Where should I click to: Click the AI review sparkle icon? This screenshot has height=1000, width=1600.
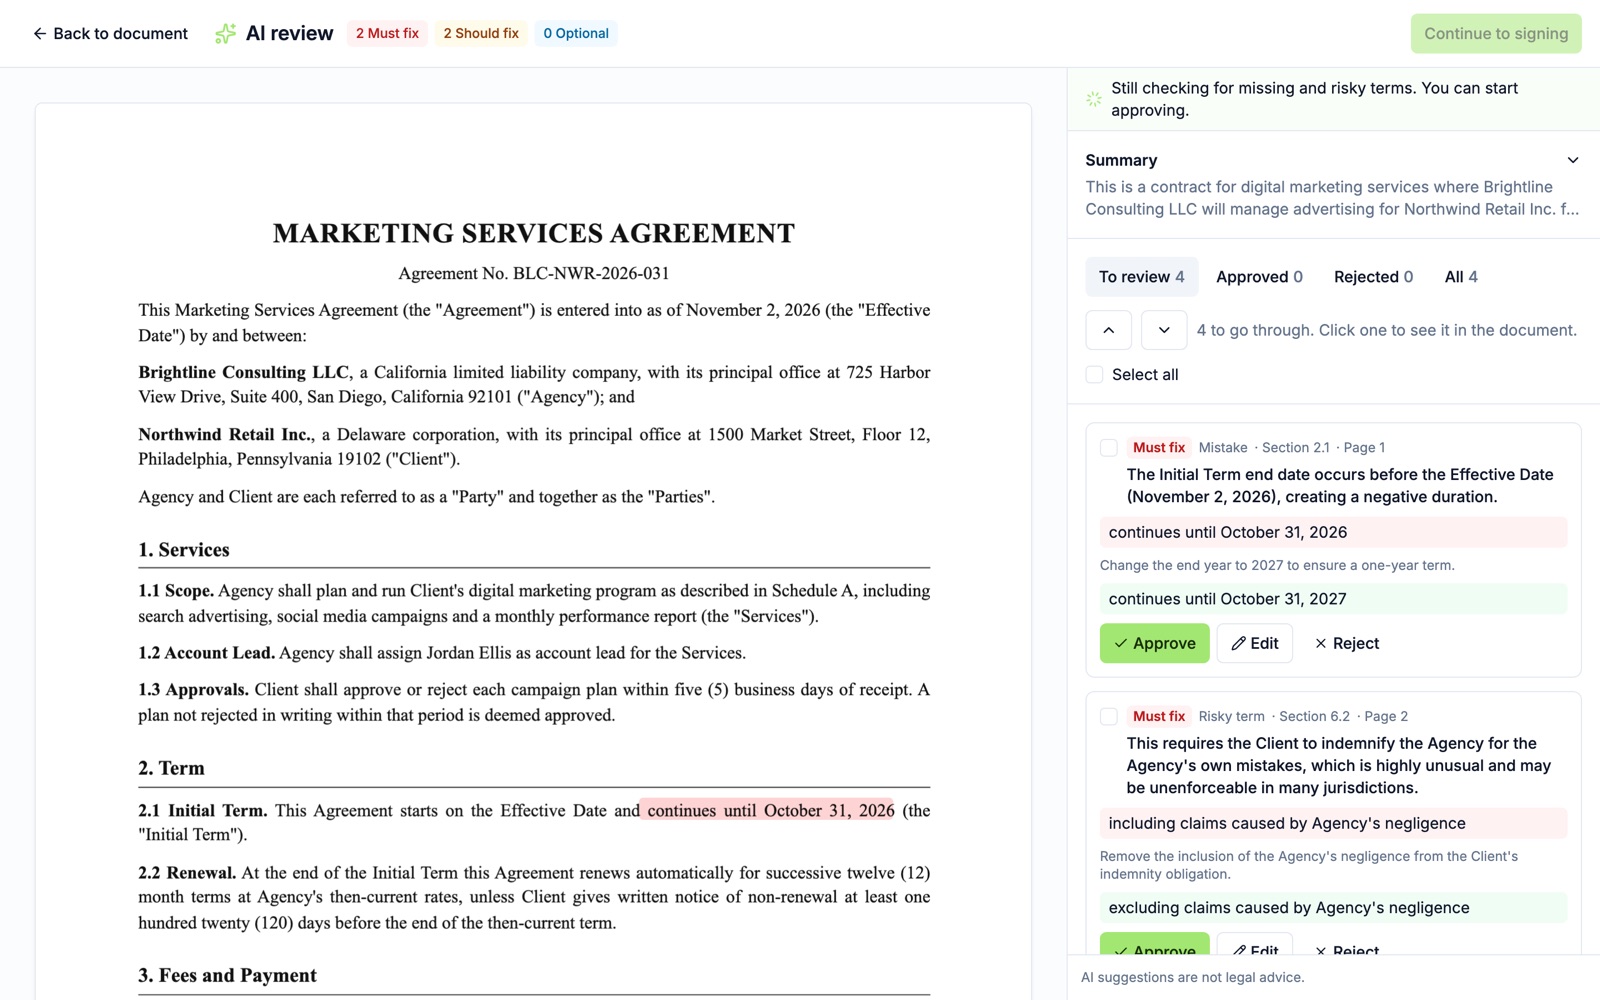[226, 34]
